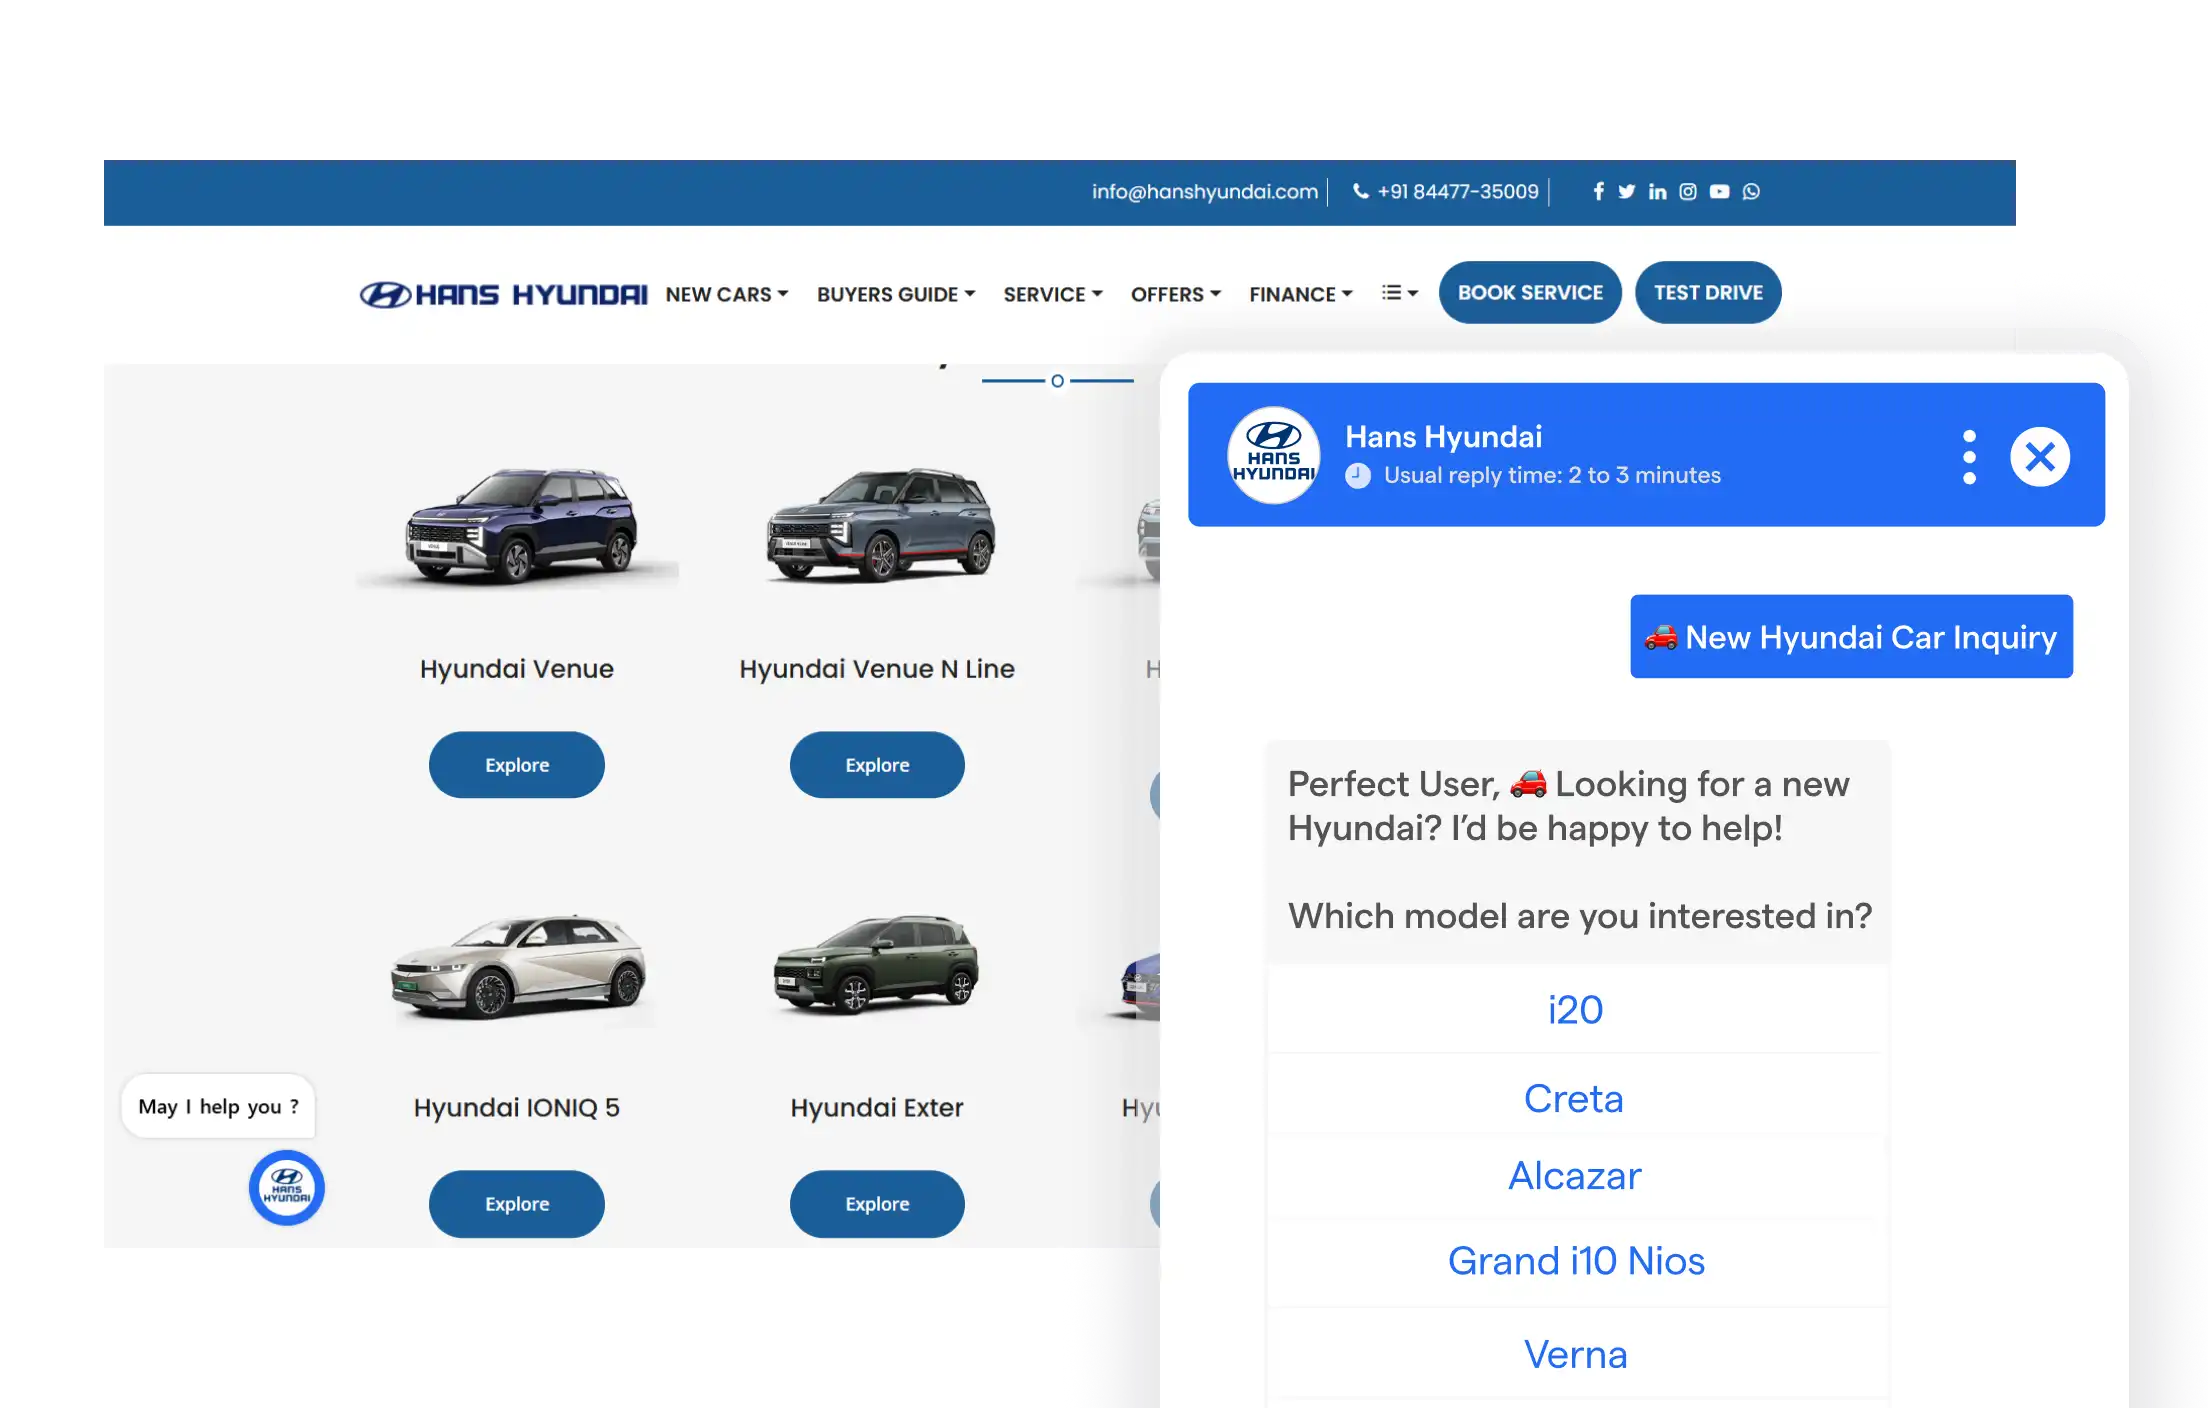Select i20 model in chat
2208x1408 pixels.
(x=1576, y=1009)
